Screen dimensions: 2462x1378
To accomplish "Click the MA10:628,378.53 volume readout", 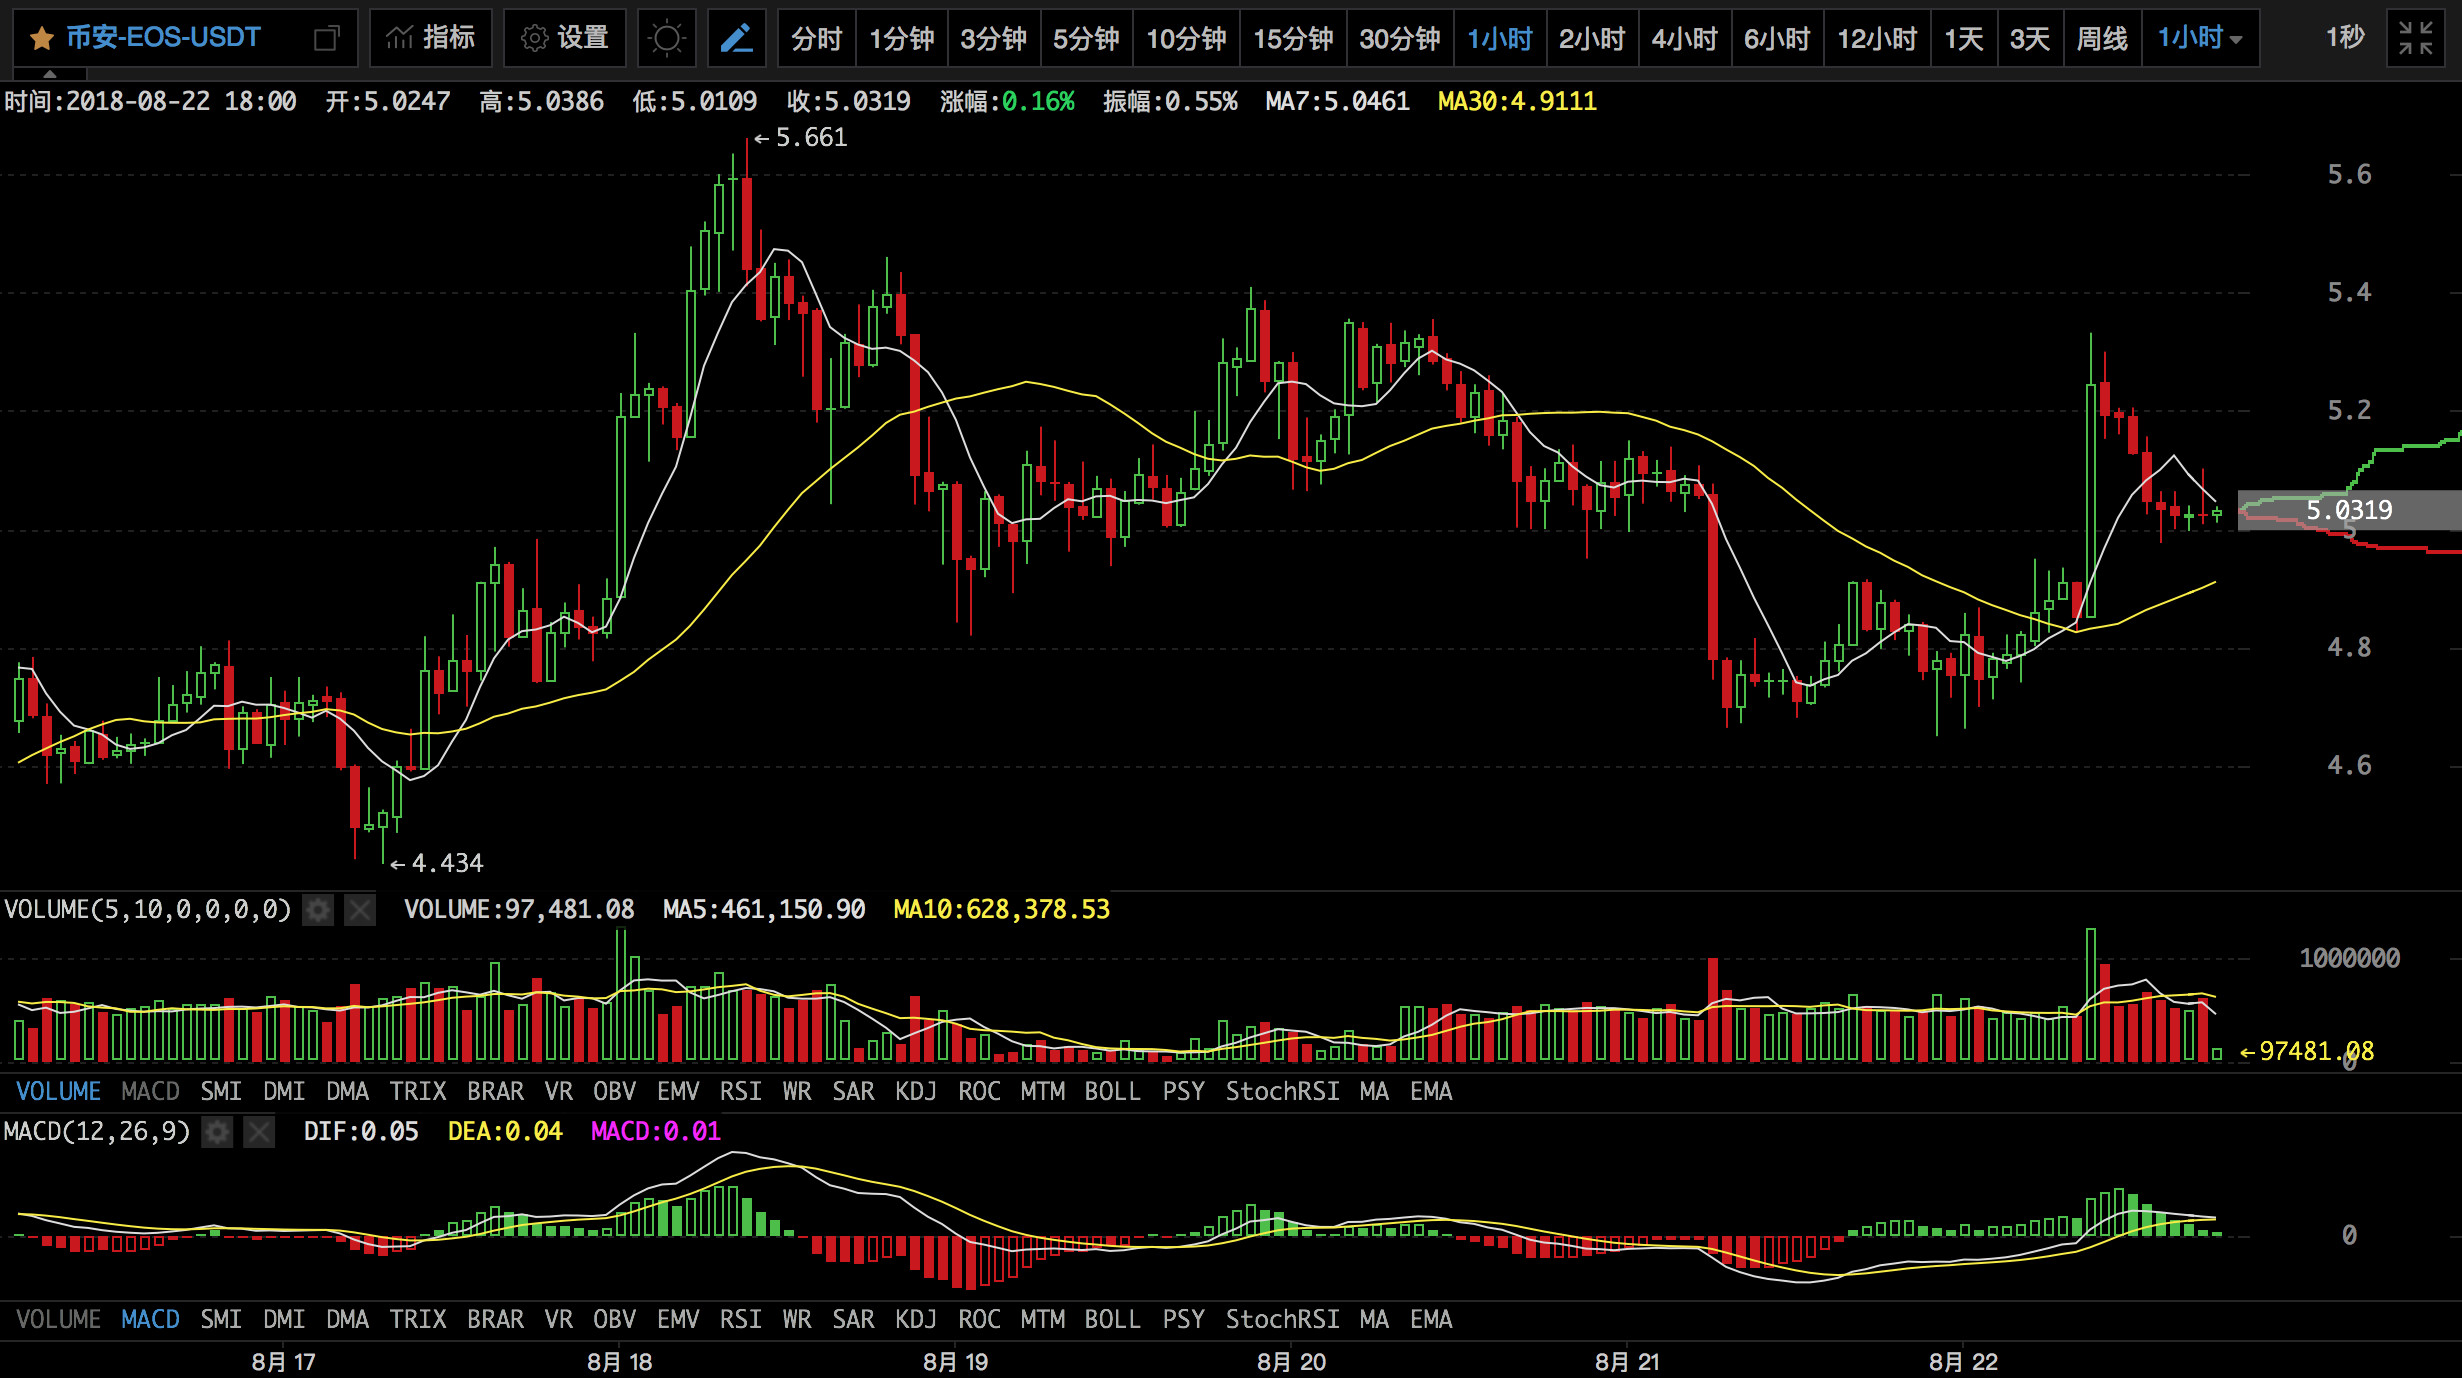I will tap(1001, 909).
